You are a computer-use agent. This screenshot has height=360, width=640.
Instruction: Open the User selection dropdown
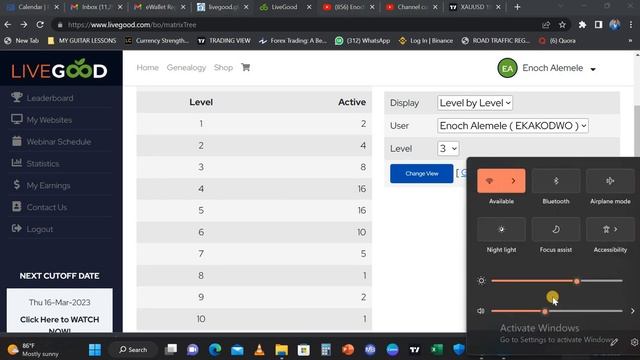point(513,126)
